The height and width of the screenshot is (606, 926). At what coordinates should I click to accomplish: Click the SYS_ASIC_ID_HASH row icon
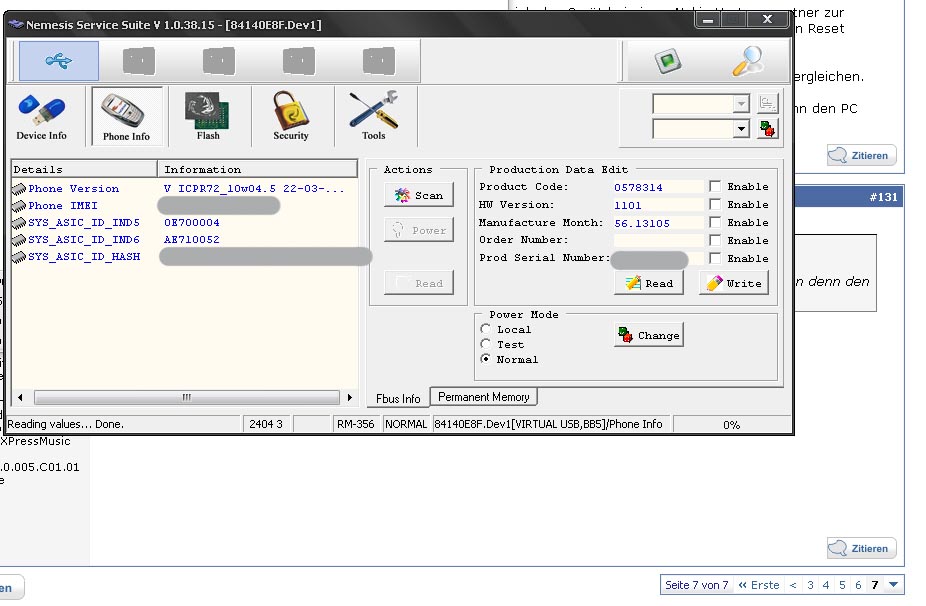[x=19, y=257]
